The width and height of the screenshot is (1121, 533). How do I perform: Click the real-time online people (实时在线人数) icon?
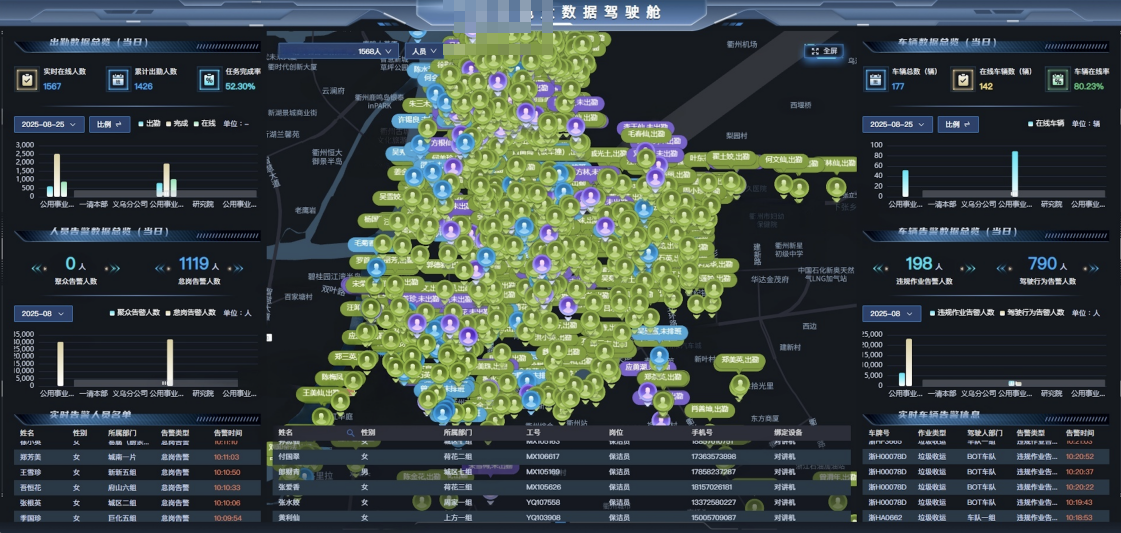click(27, 79)
